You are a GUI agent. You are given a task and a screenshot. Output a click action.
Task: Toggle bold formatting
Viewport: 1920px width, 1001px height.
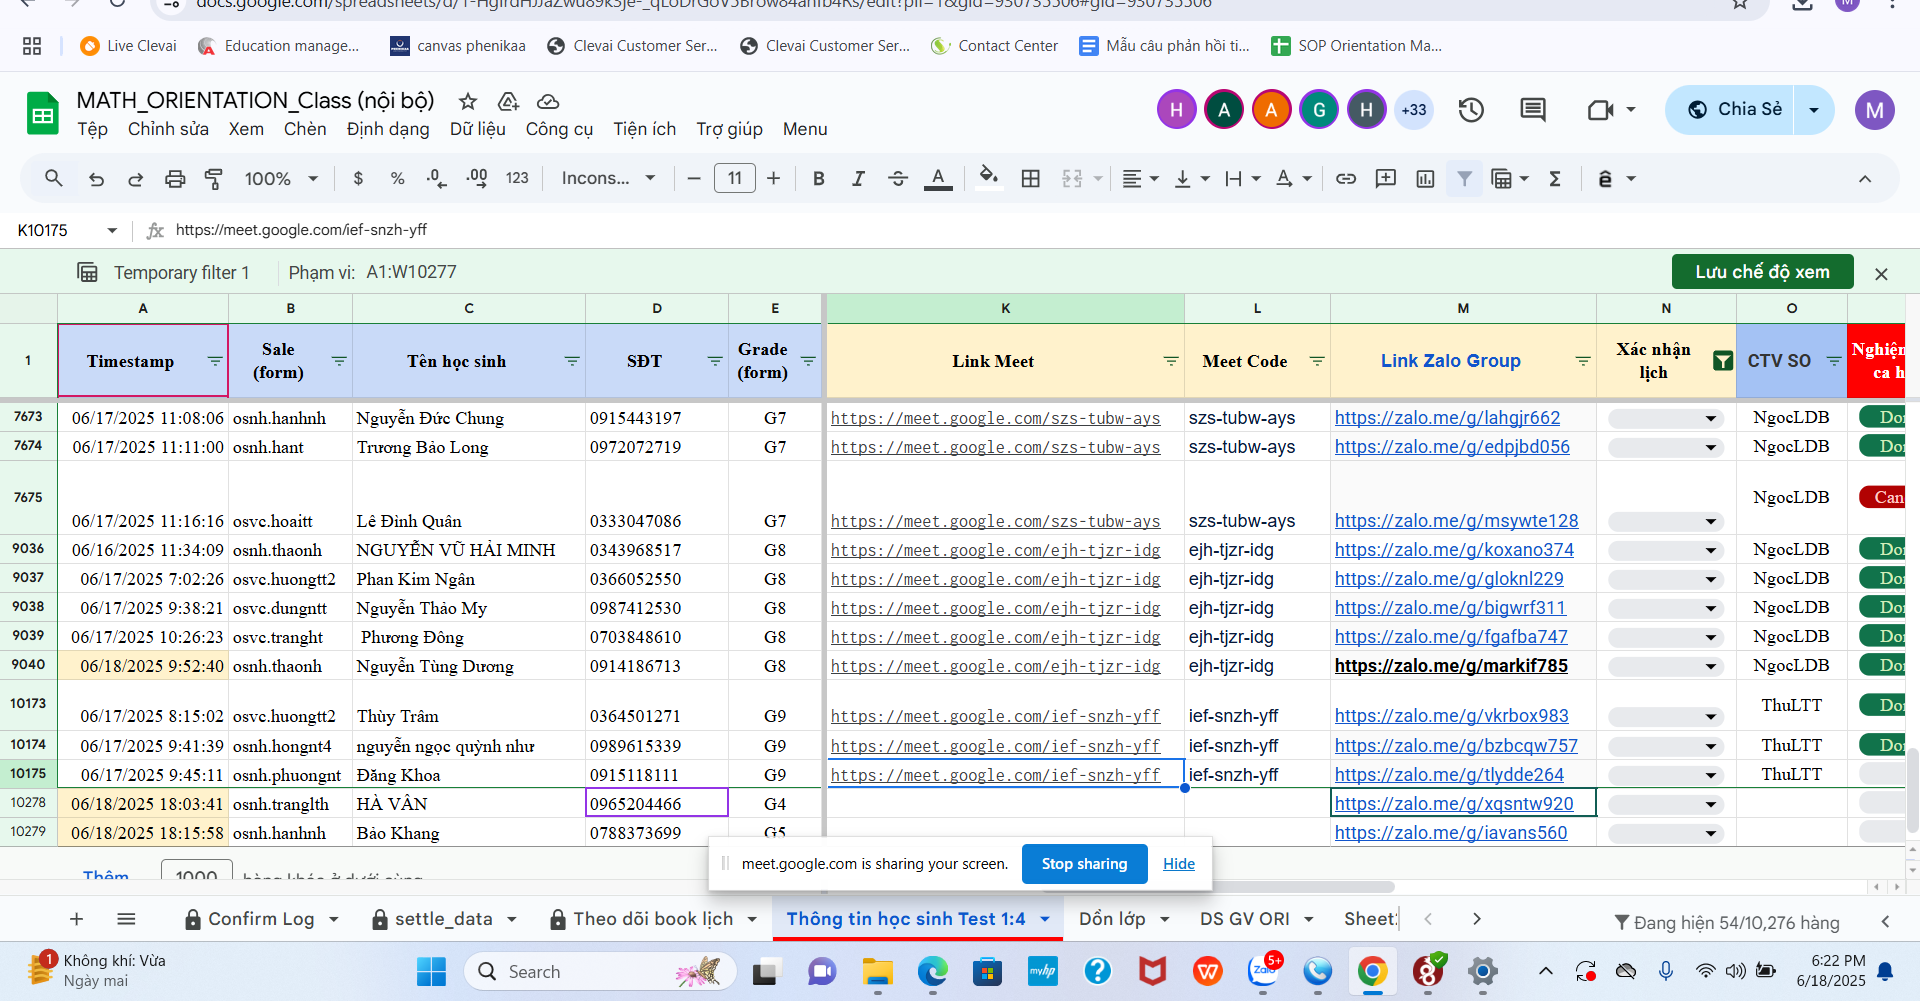pos(819,179)
